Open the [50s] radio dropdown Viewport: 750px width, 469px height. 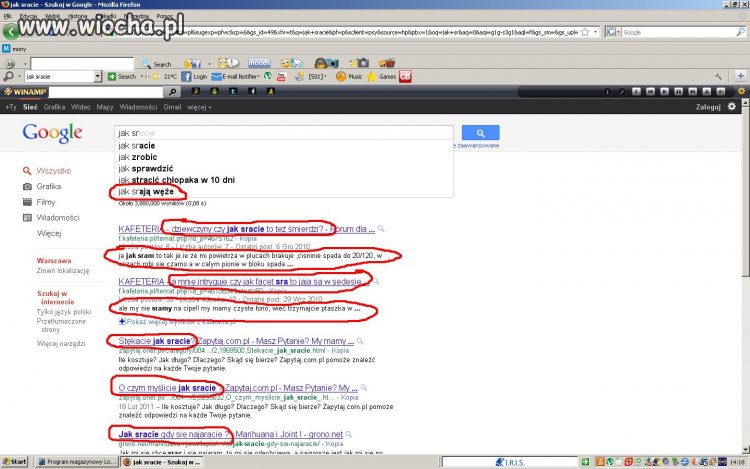point(318,76)
